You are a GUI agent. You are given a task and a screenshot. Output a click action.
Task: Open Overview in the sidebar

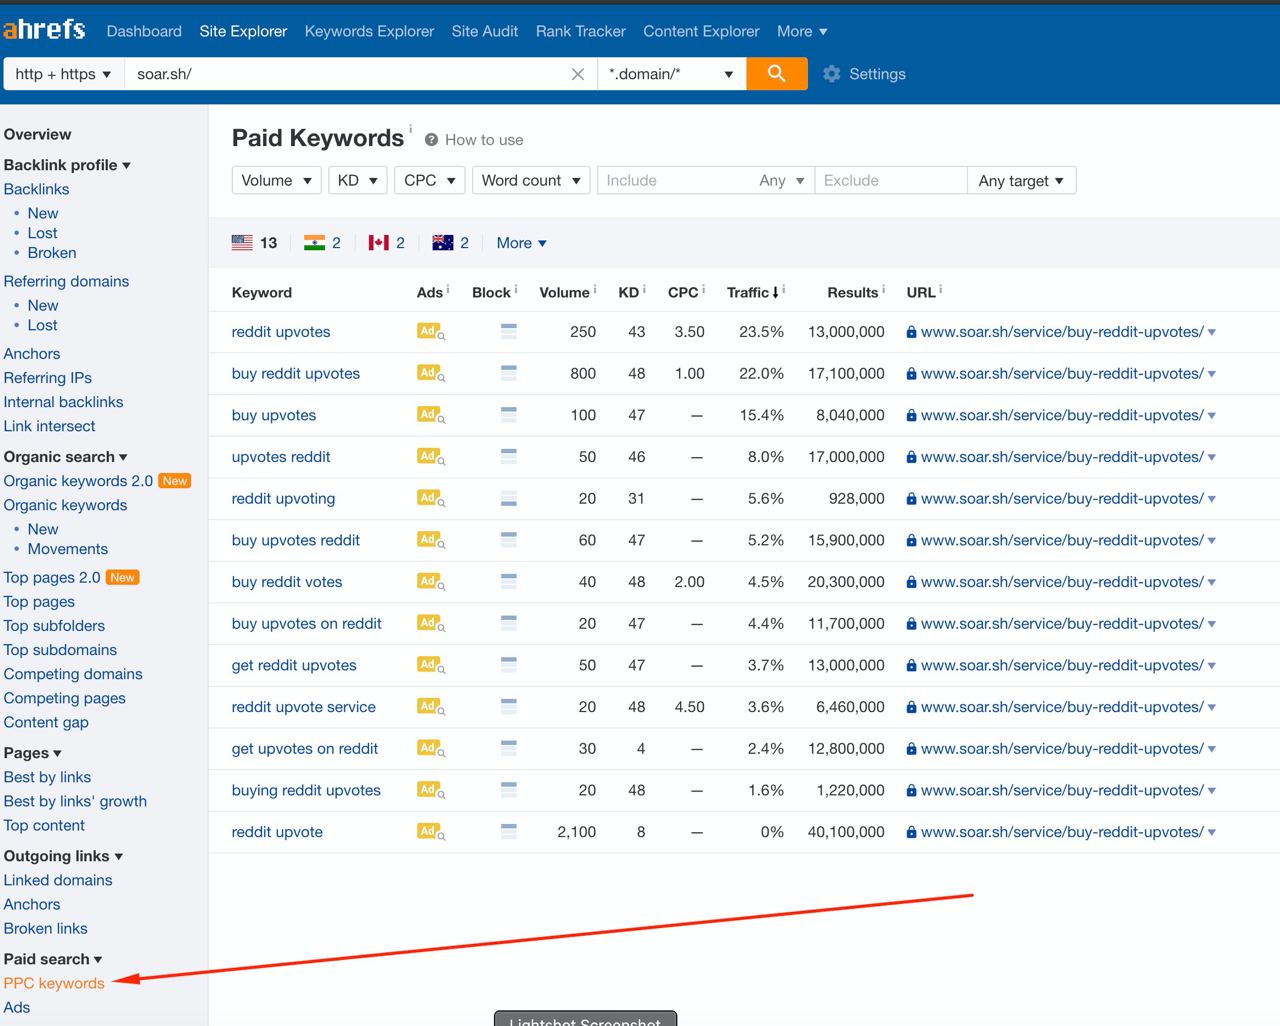pos(37,134)
